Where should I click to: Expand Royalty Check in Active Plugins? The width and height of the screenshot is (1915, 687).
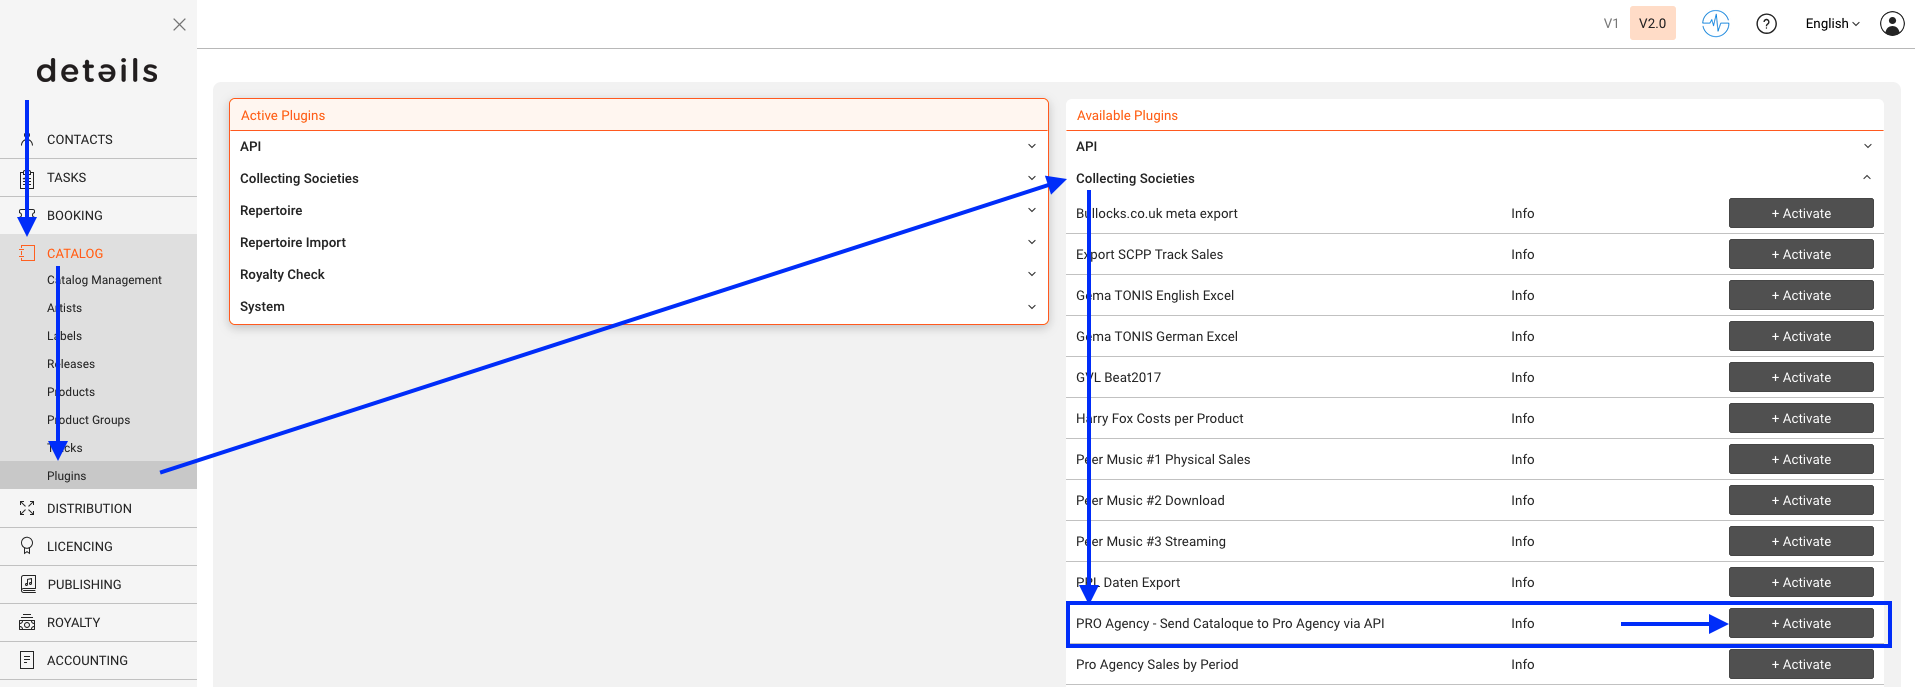[x=638, y=274]
